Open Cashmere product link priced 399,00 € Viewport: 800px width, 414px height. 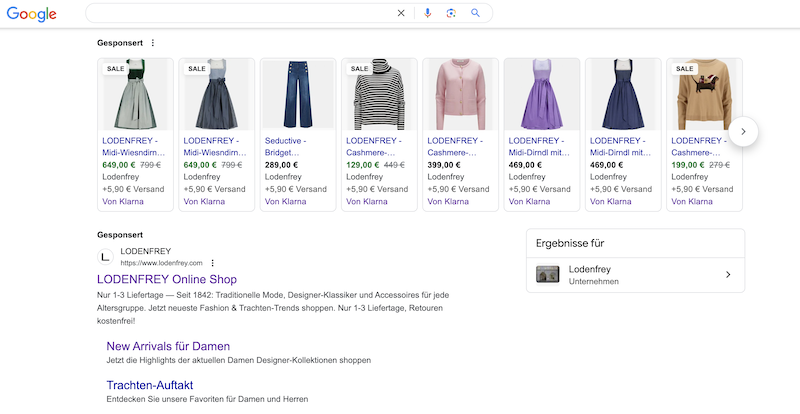point(455,147)
